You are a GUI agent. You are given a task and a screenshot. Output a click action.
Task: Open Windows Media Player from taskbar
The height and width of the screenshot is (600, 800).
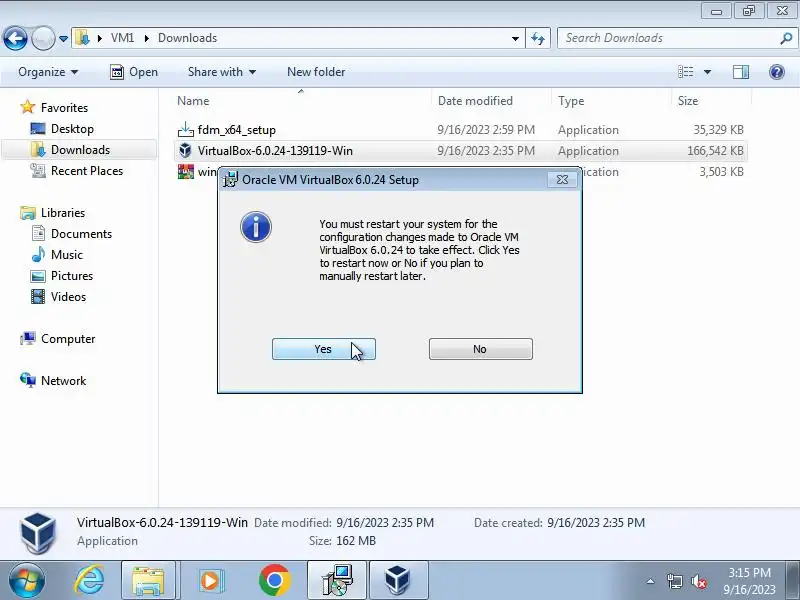coord(210,580)
